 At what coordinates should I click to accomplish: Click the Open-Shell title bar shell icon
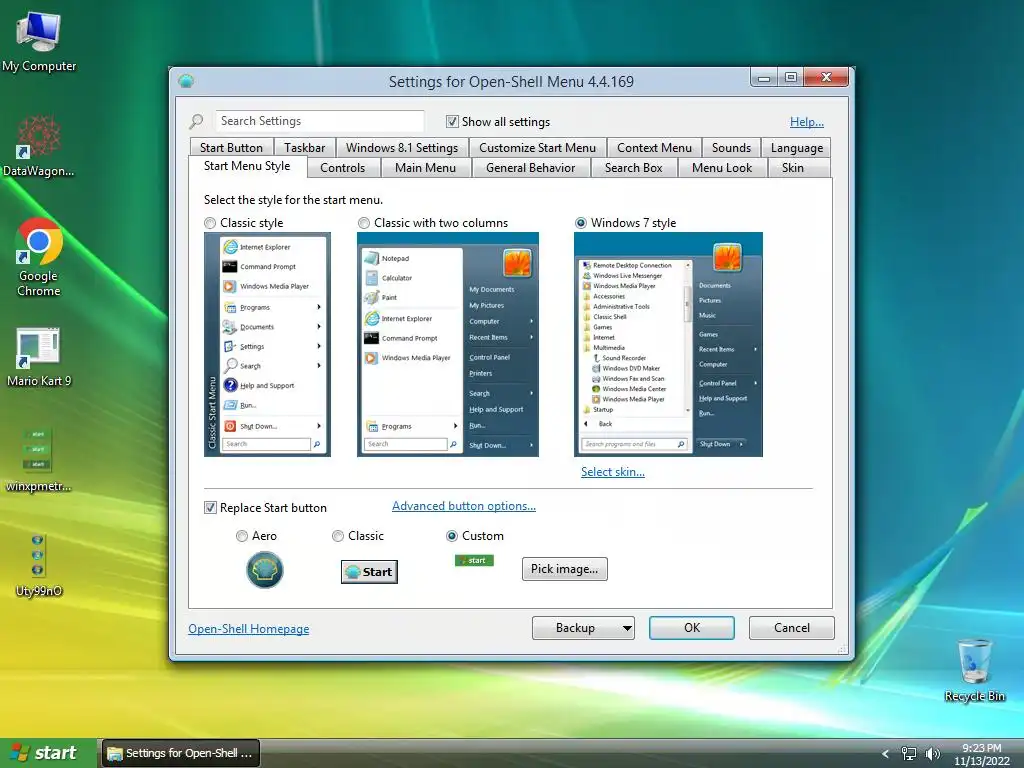(x=186, y=81)
